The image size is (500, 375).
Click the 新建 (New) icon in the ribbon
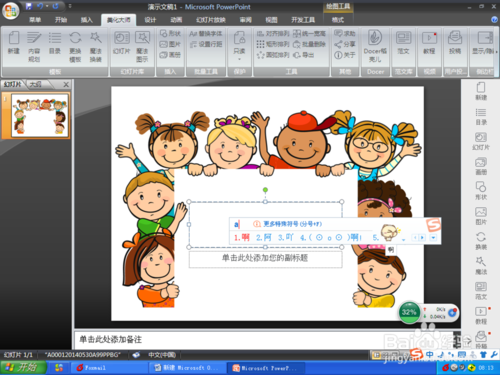tap(14, 42)
